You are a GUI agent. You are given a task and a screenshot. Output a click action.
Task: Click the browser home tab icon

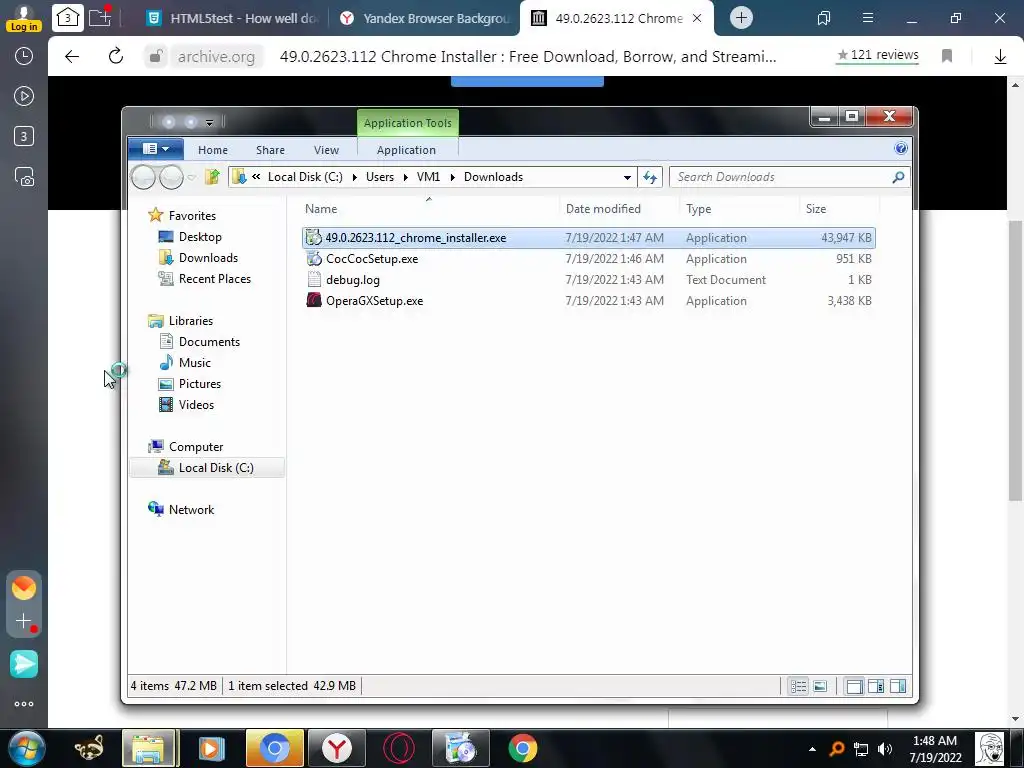pos(68,18)
